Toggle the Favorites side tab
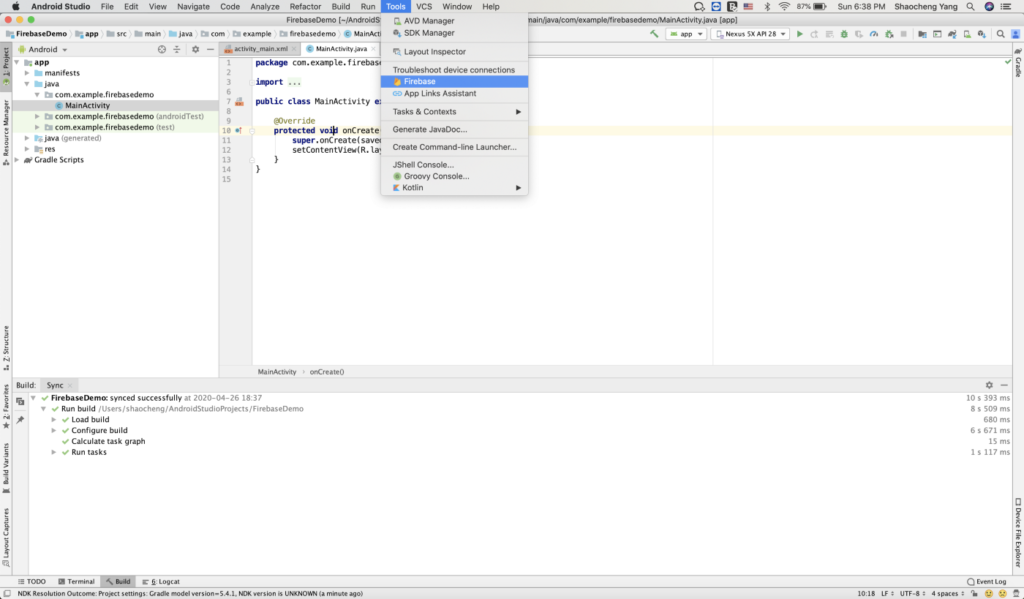 6,406
